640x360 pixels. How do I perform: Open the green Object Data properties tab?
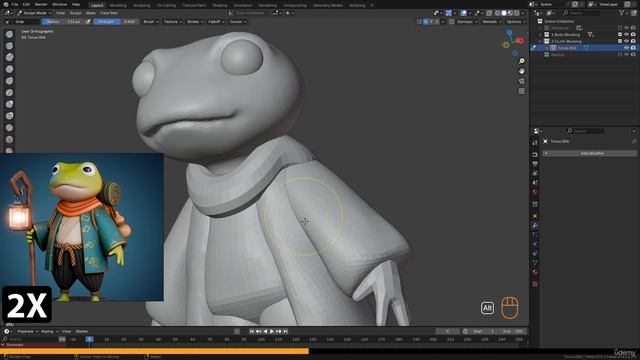tap(535, 262)
